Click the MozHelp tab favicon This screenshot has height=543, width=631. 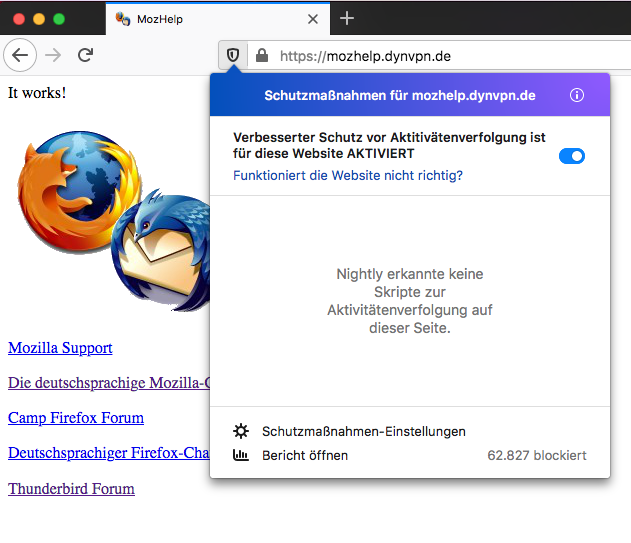(x=123, y=19)
